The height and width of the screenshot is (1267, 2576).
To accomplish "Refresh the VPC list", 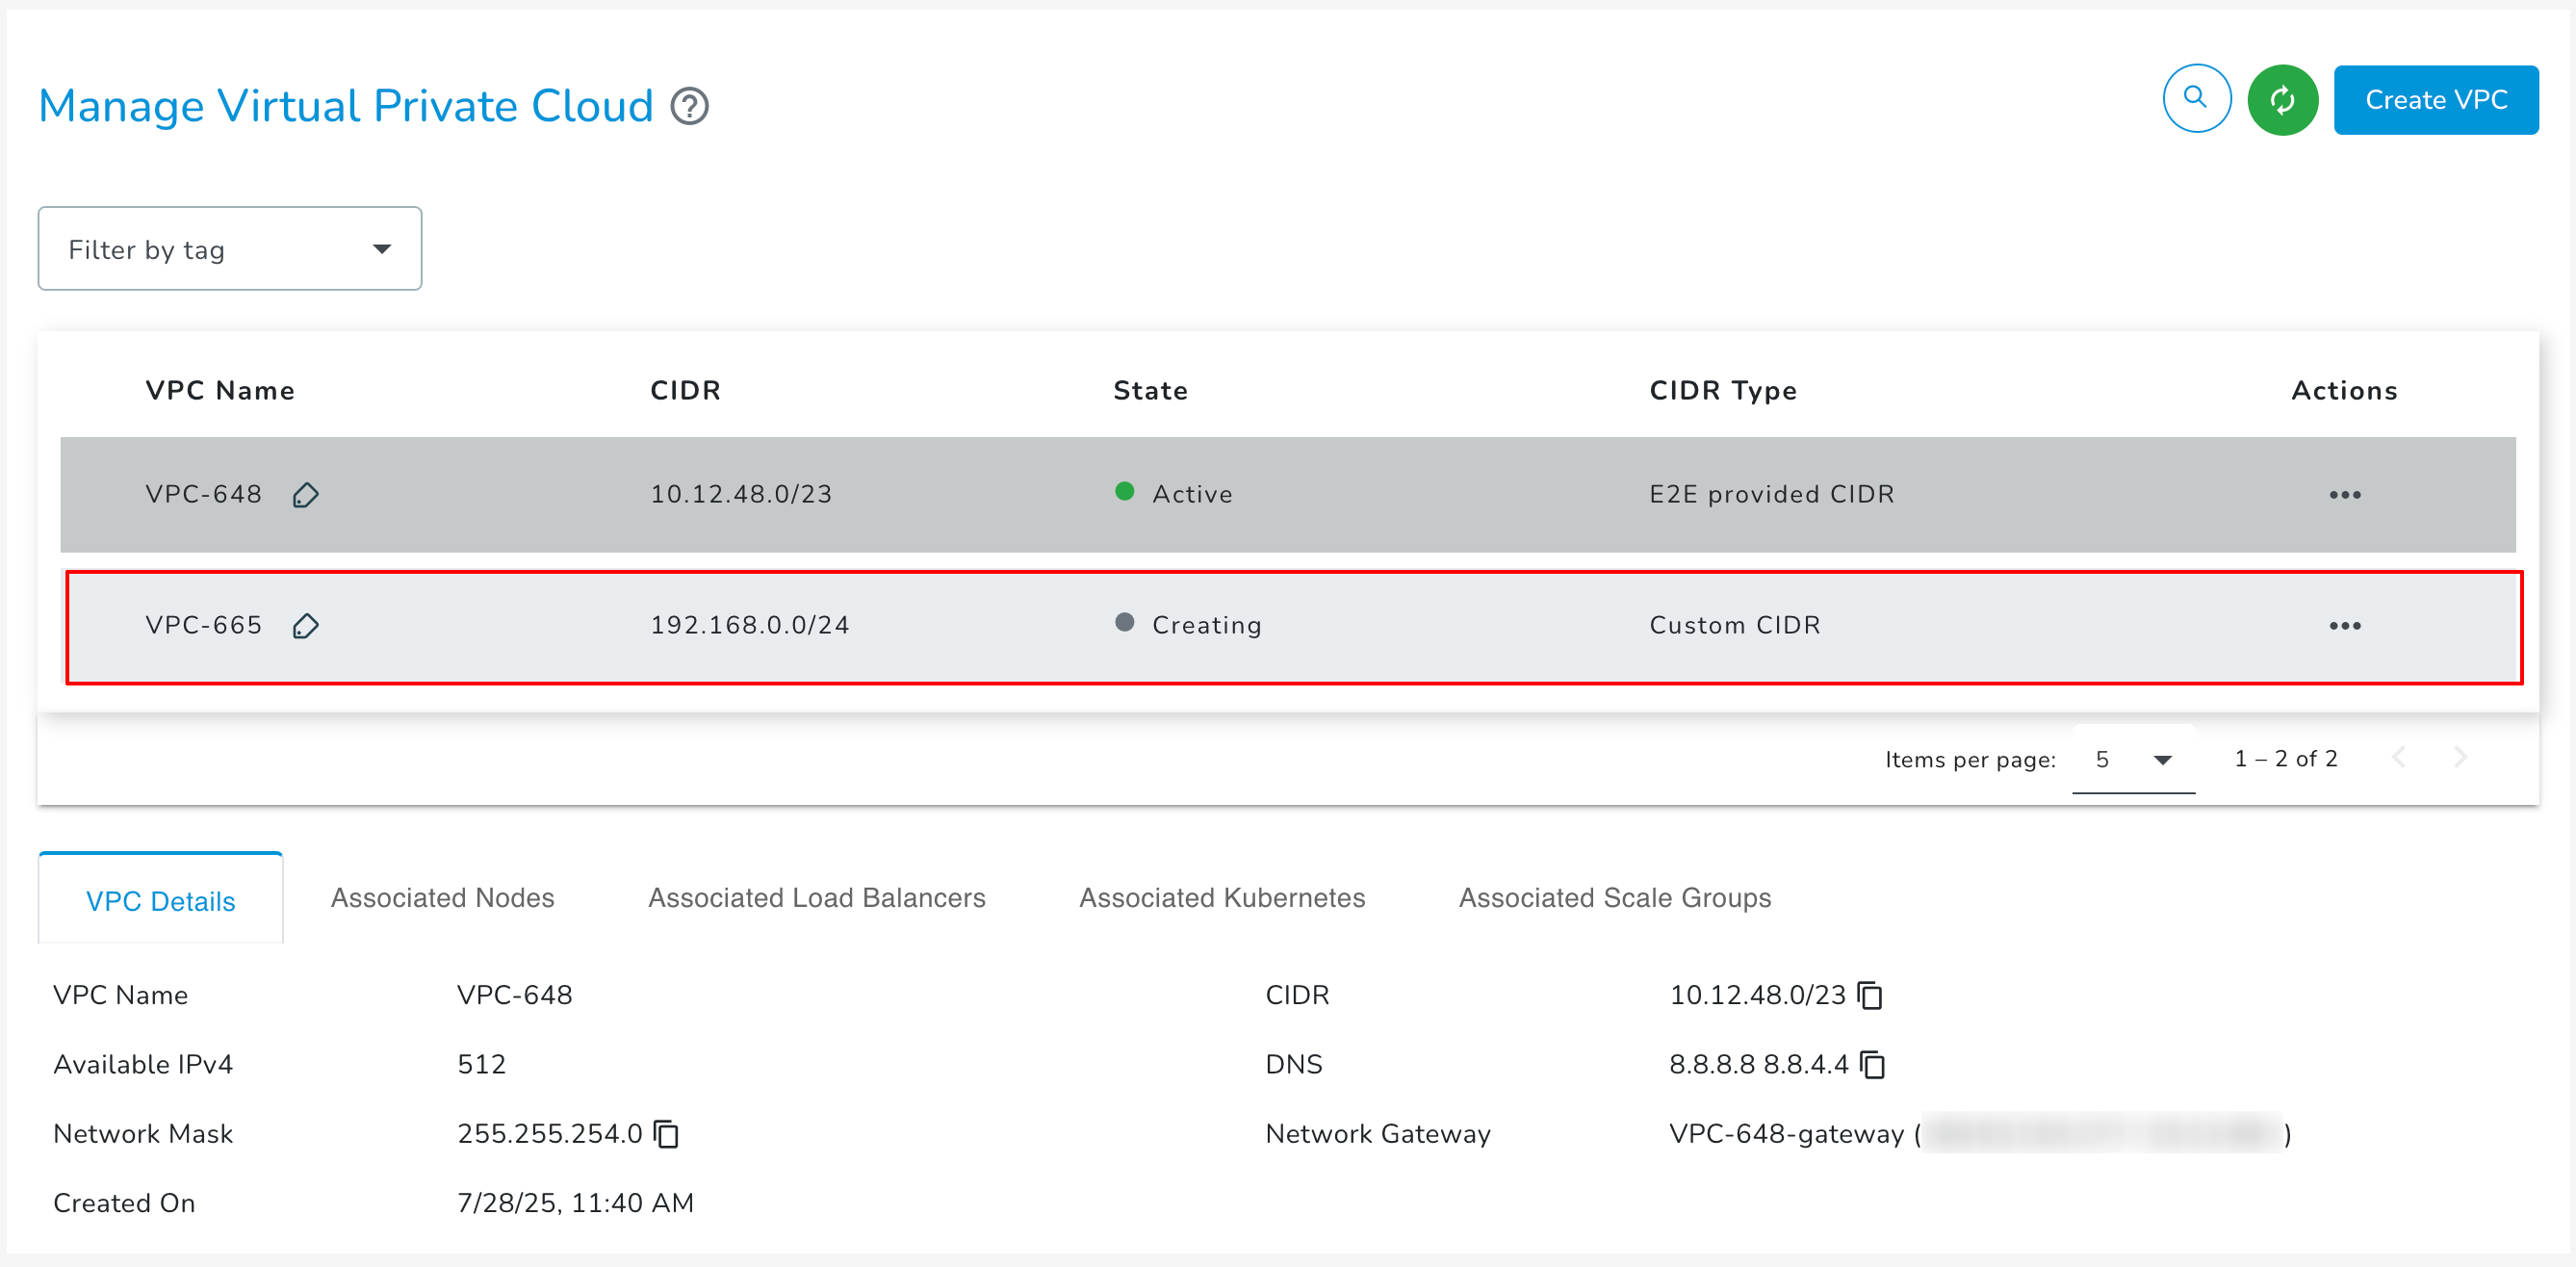I will point(2283,99).
